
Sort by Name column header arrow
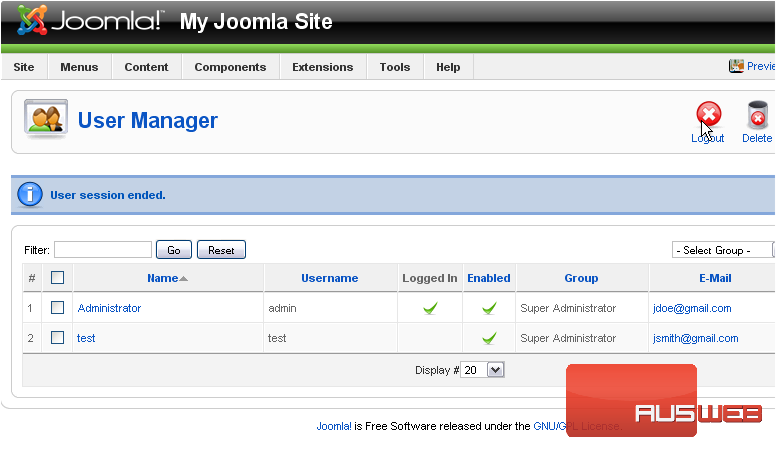click(184, 279)
